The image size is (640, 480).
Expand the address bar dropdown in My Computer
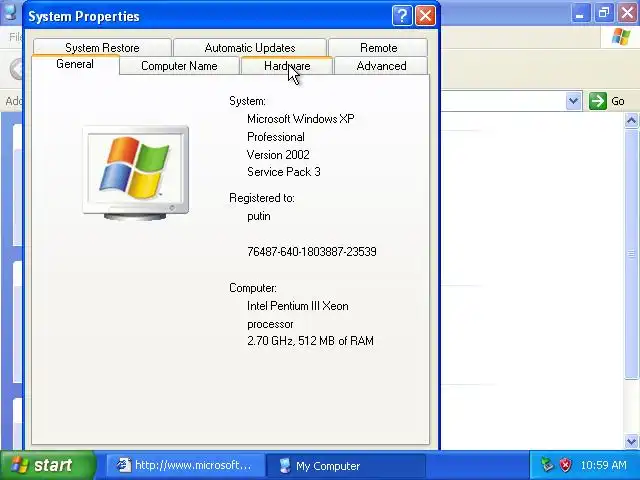tap(573, 100)
